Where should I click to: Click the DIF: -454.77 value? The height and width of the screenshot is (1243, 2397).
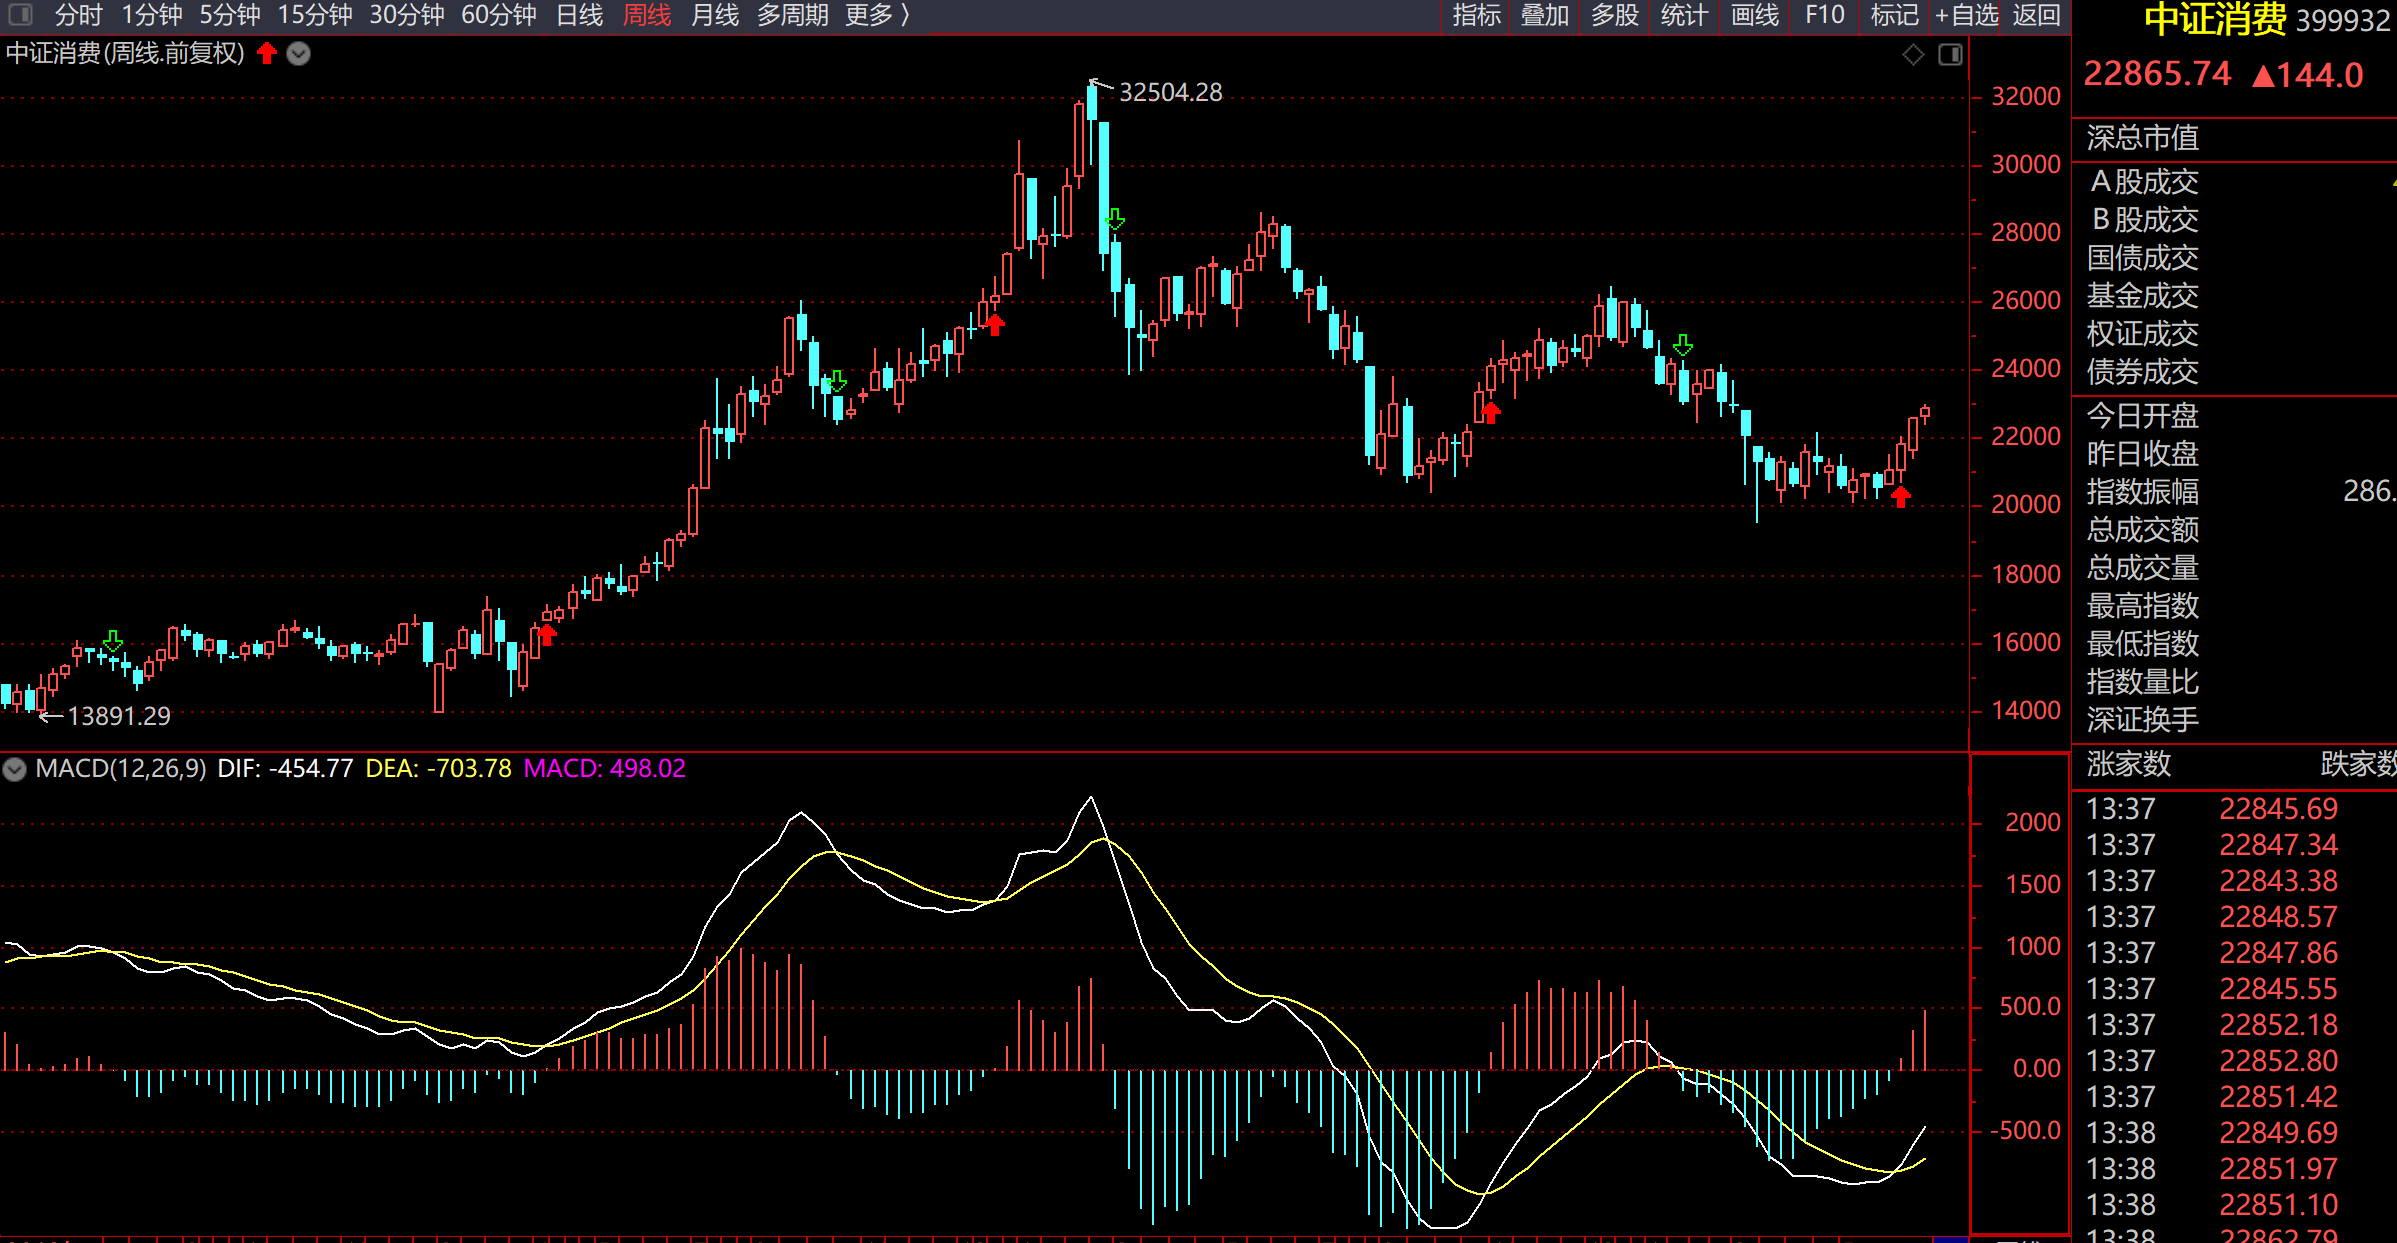point(285,769)
